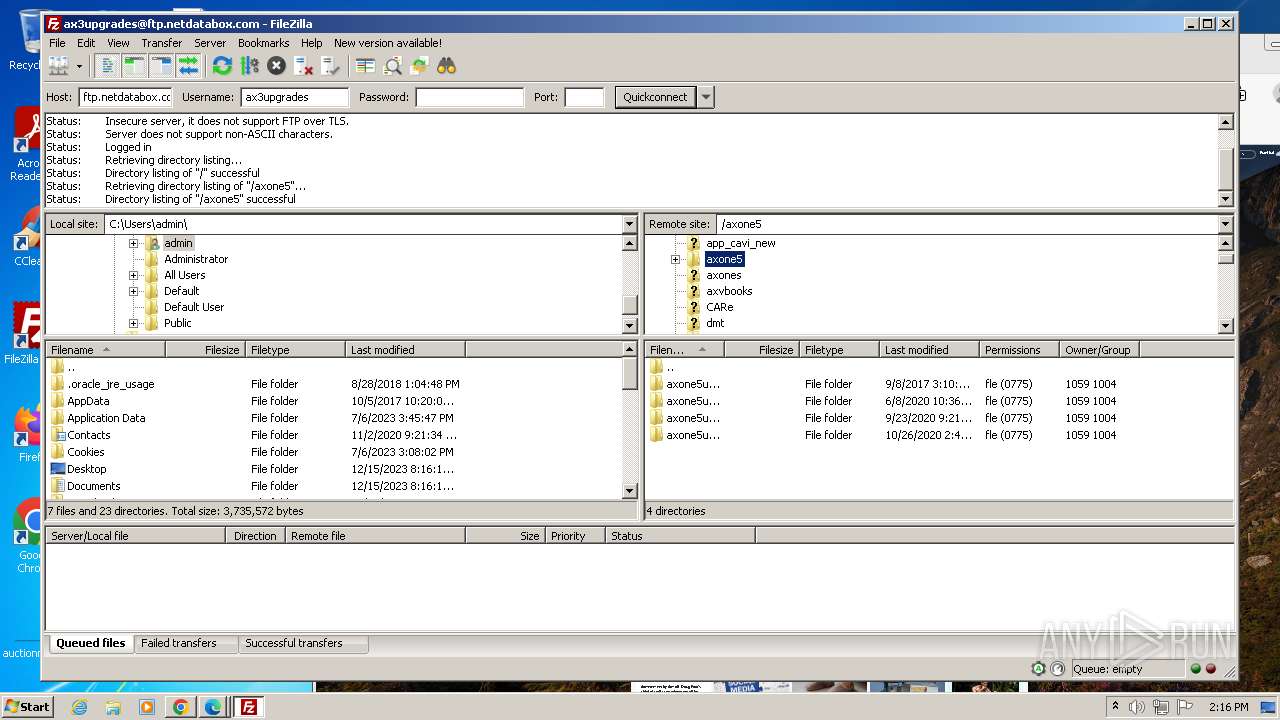Expand the axone5 remote folder
Screen dimensions: 1280x720
(x=675, y=259)
